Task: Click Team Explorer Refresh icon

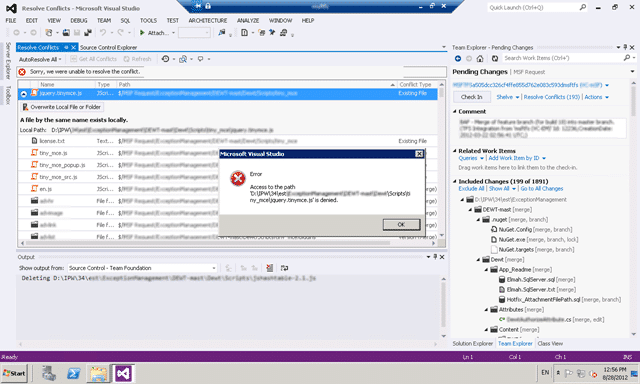Action: click(495, 58)
